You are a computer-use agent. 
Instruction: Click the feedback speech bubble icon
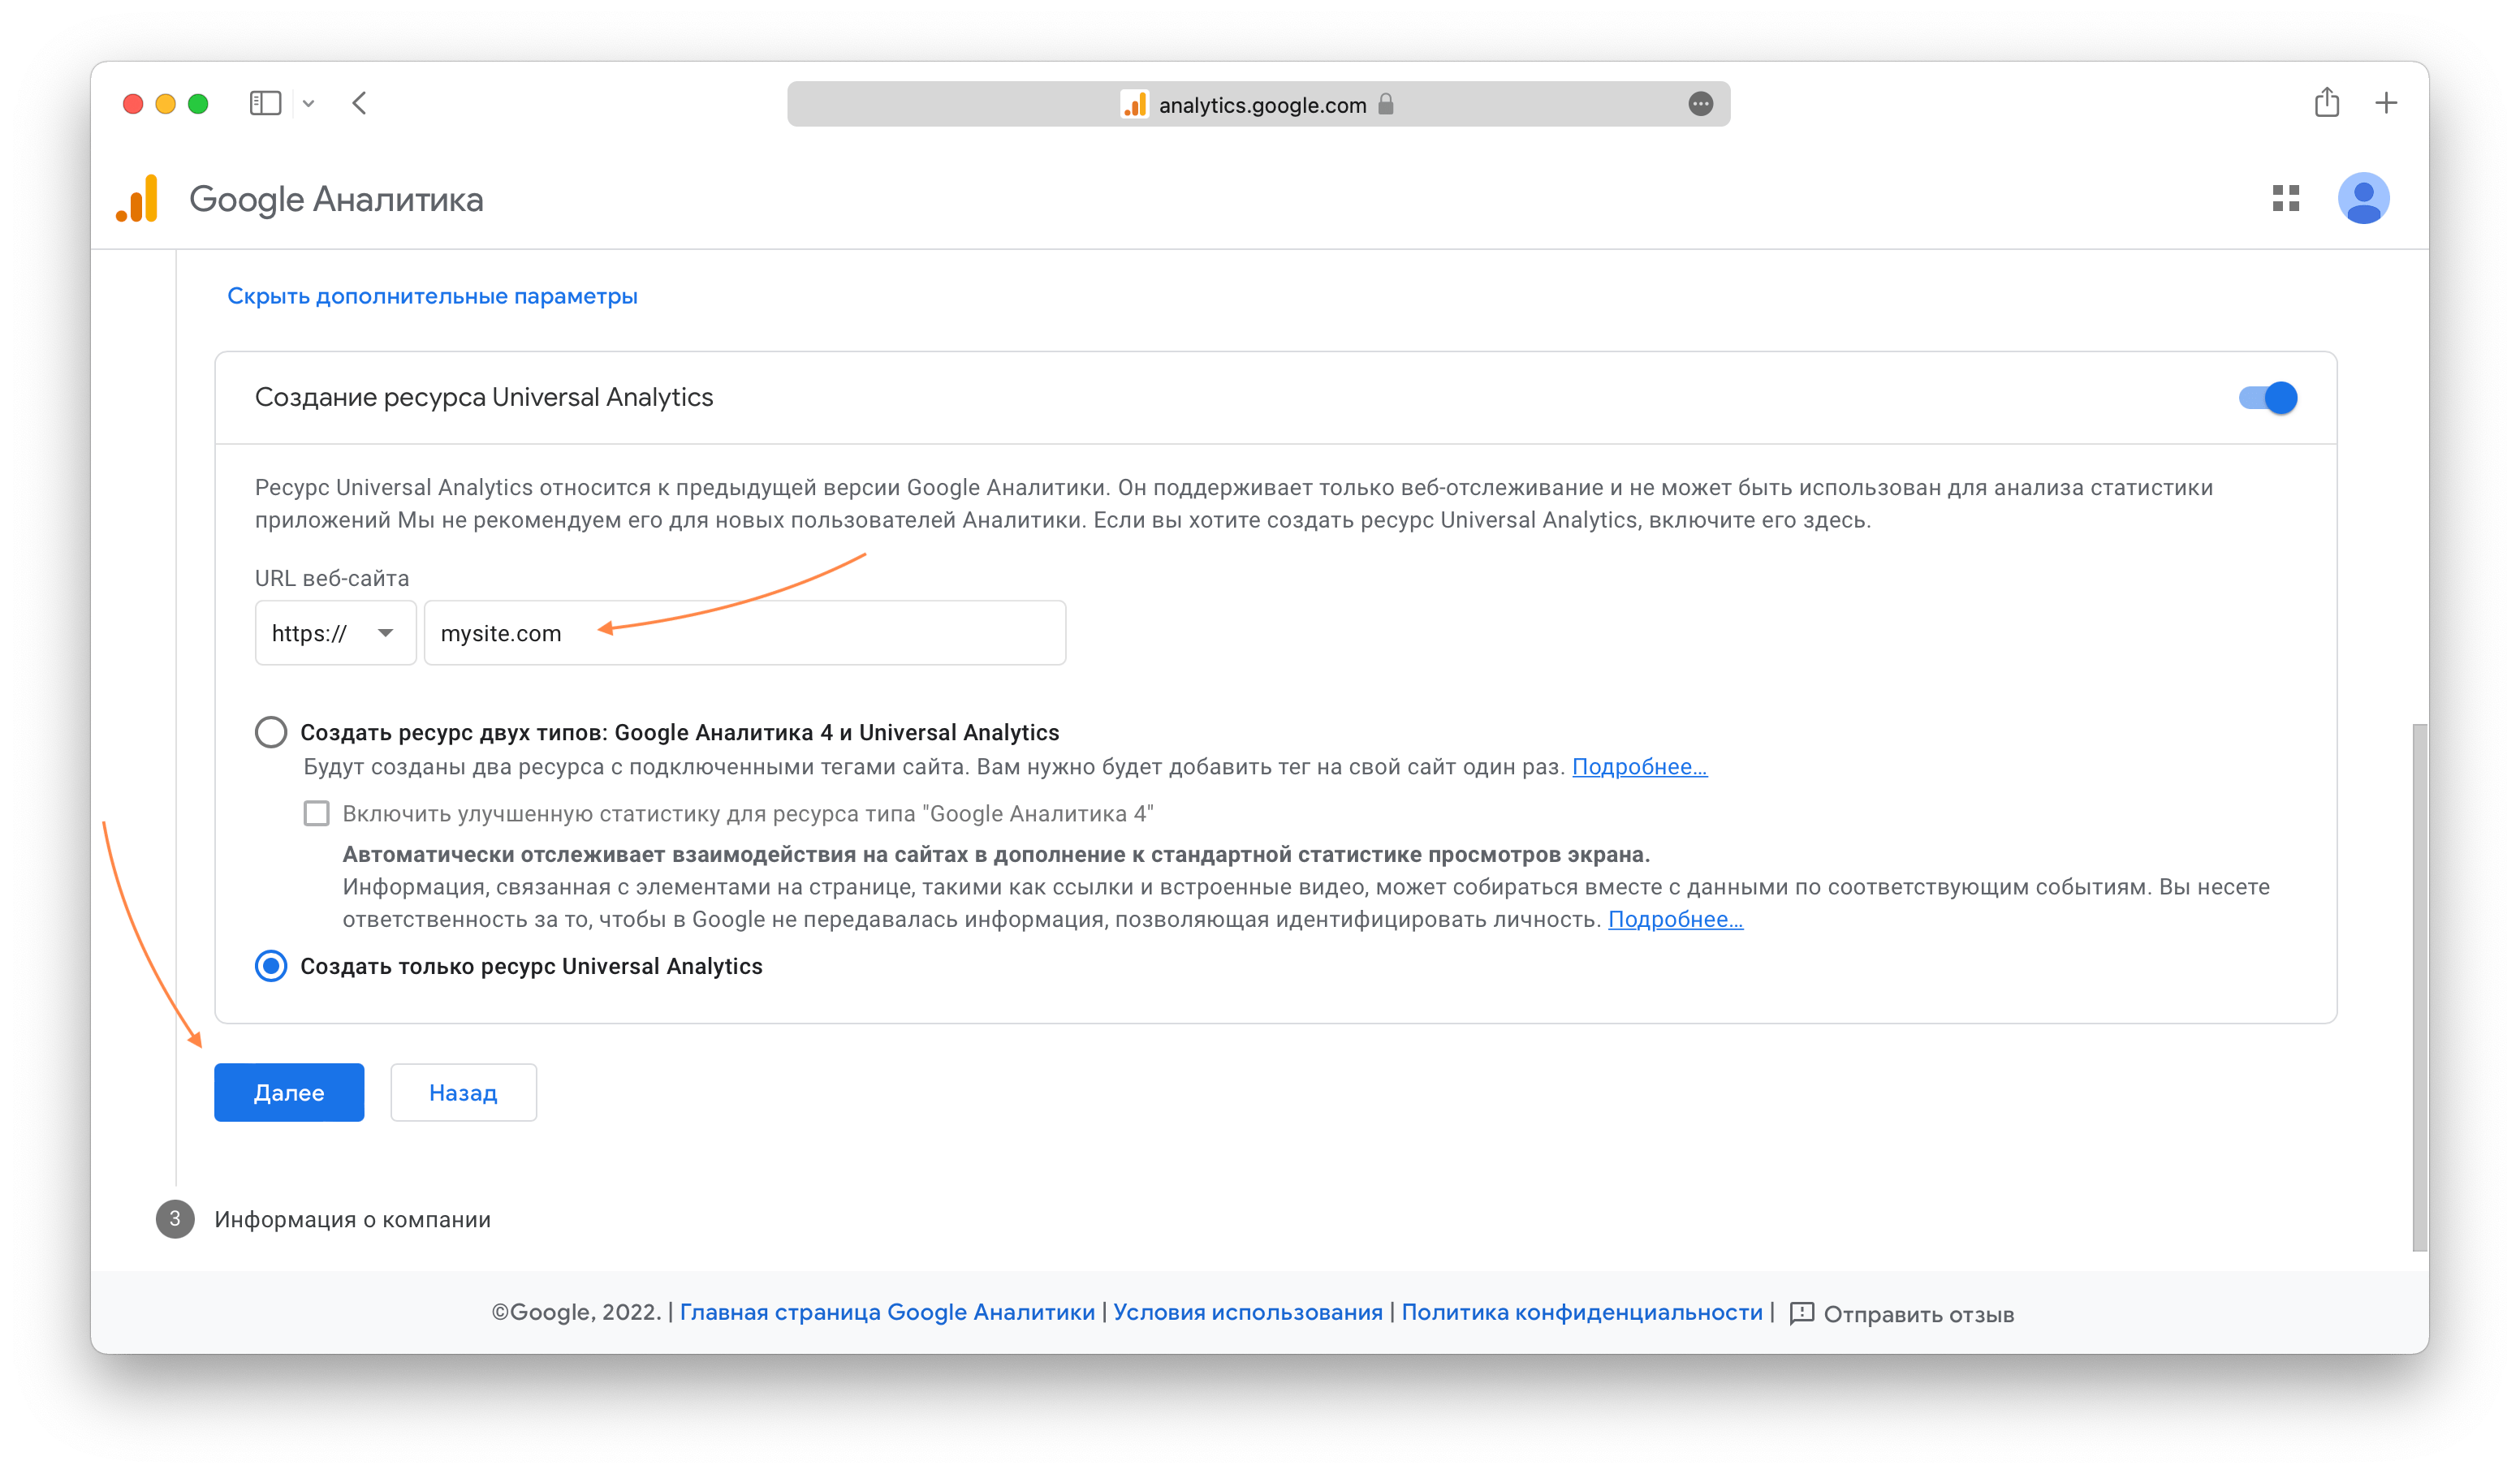point(1802,1314)
